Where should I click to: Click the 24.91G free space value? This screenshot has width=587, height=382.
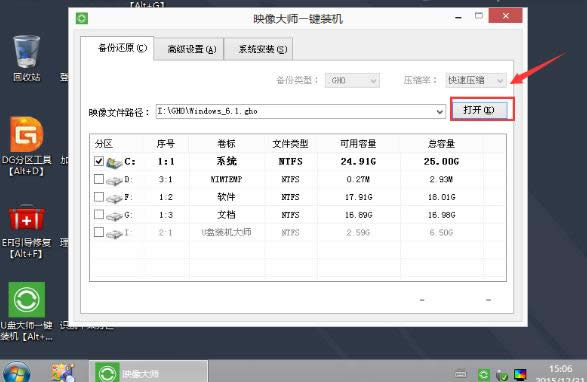(358, 162)
